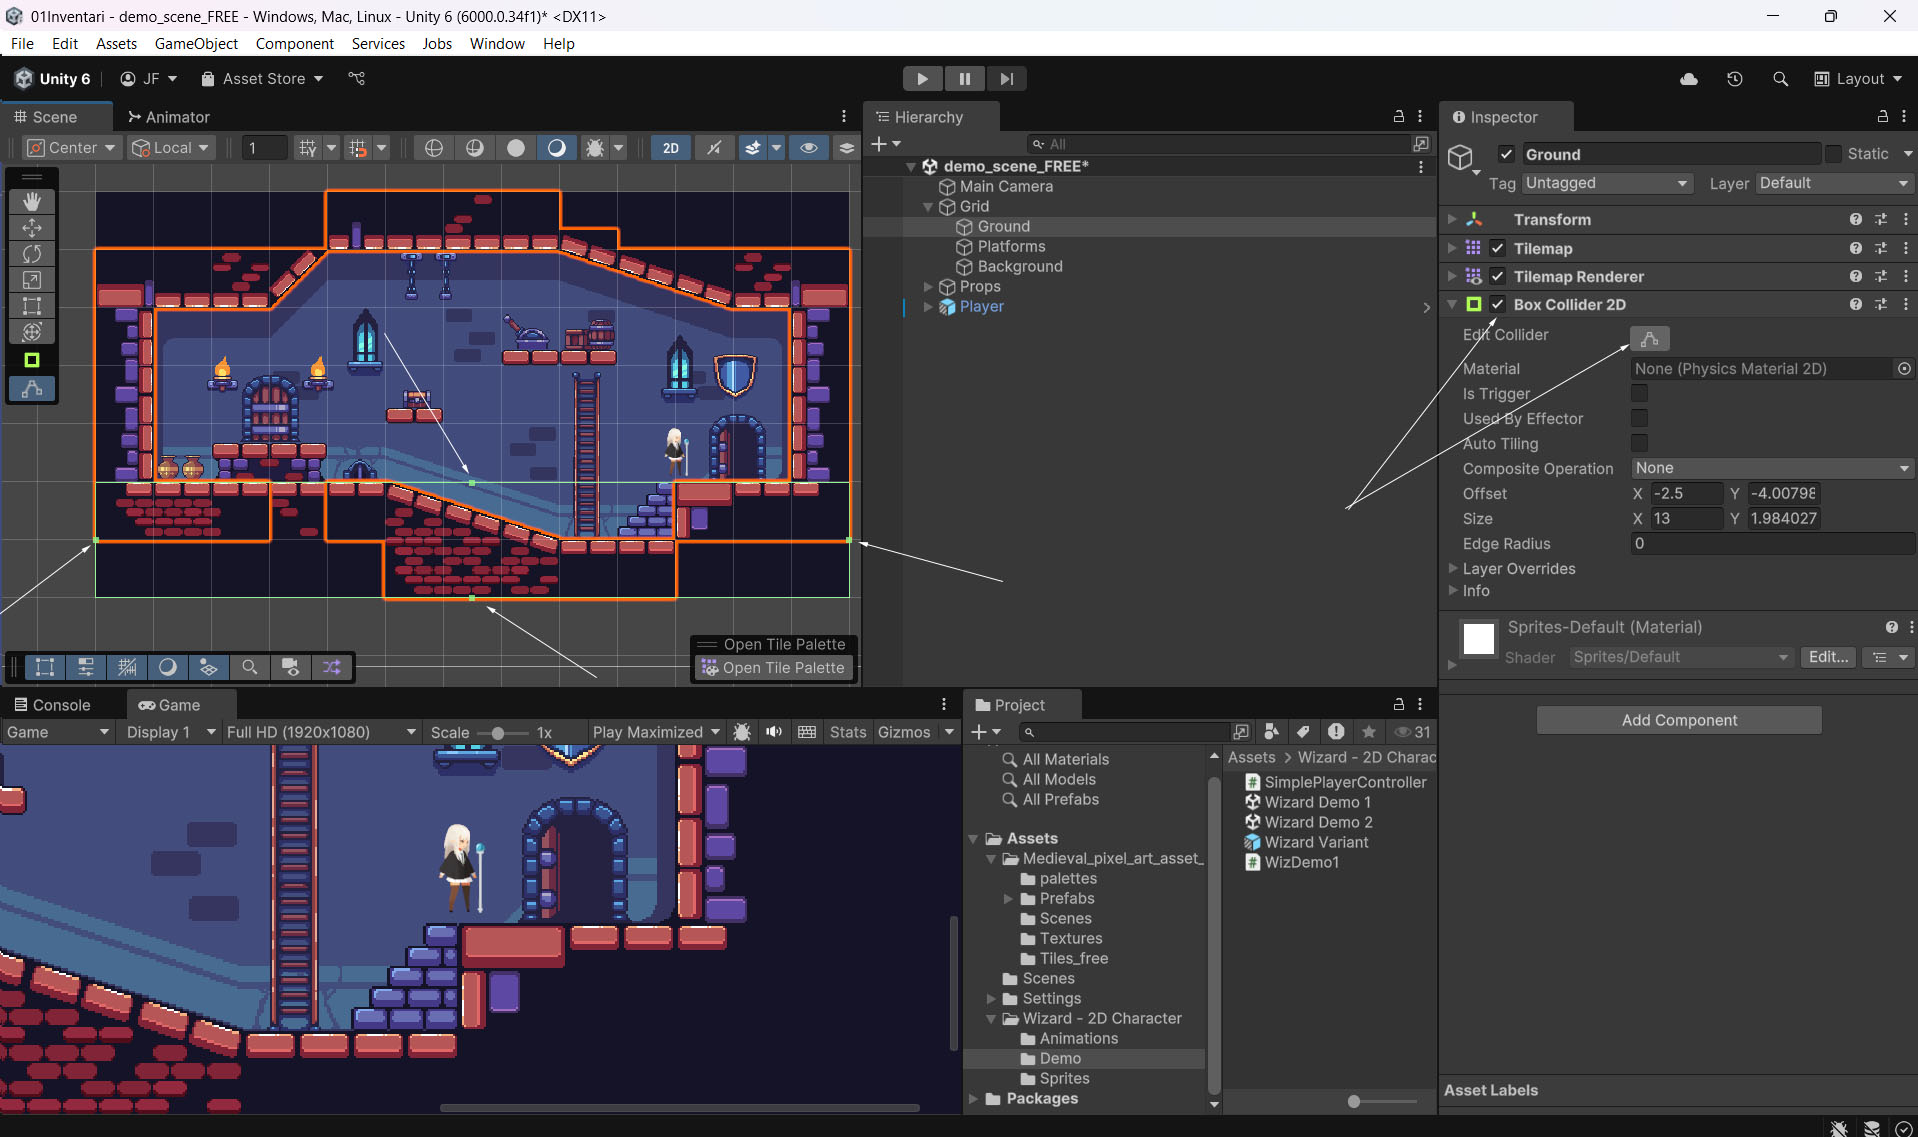
Task: Expand the Transform component
Action: 1452,220
